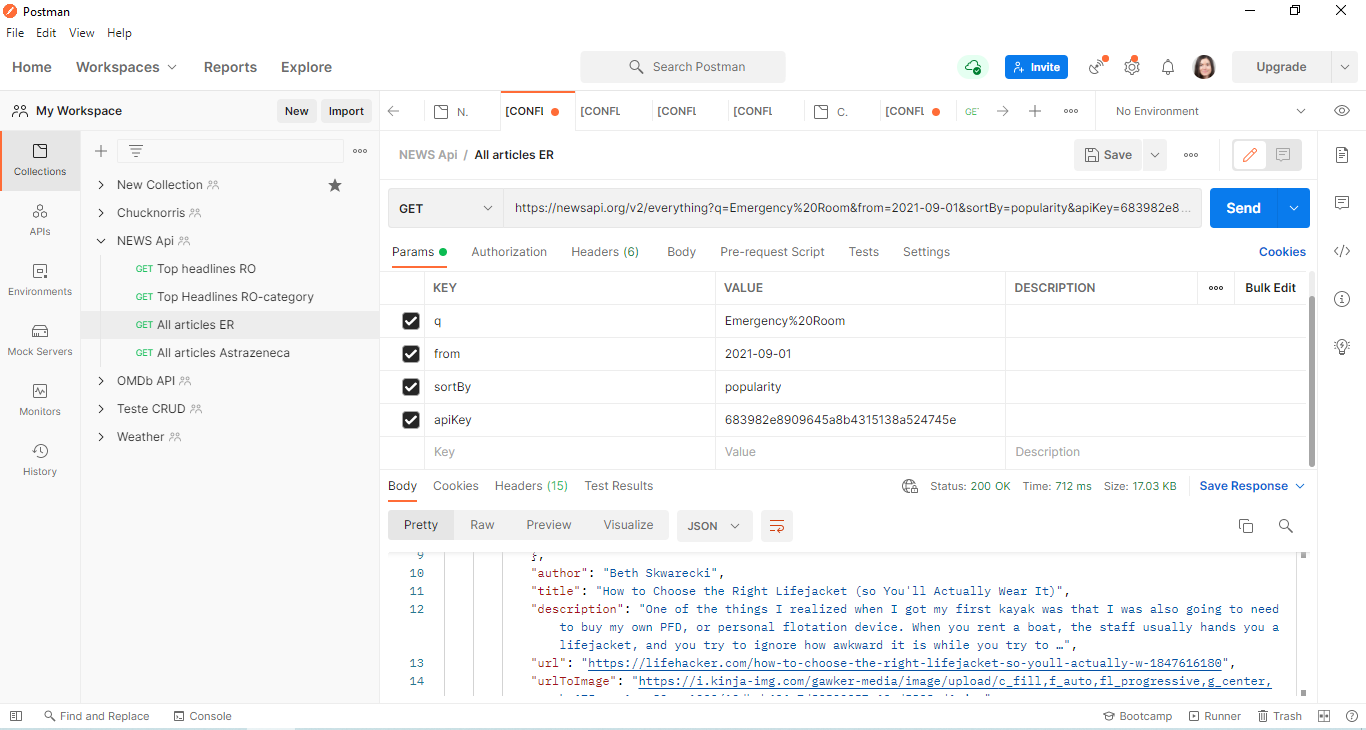
Task: Open the request info icon
Action: click(1342, 299)
